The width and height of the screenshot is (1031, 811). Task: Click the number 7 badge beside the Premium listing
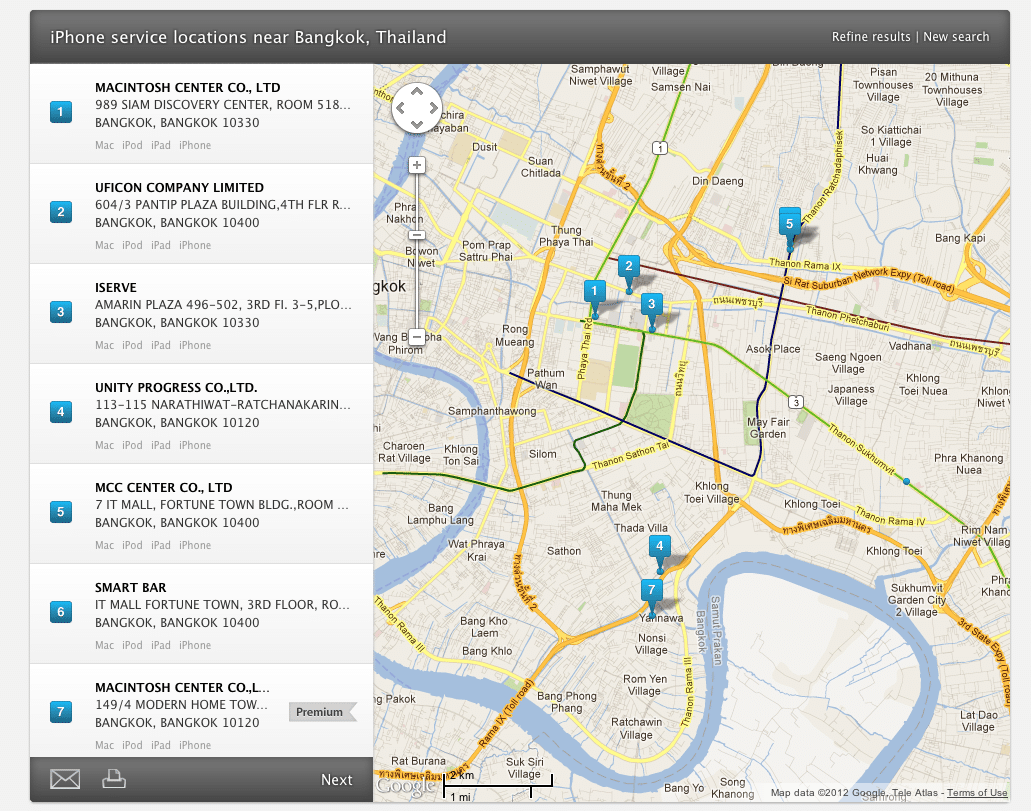(x=60, y=712)
